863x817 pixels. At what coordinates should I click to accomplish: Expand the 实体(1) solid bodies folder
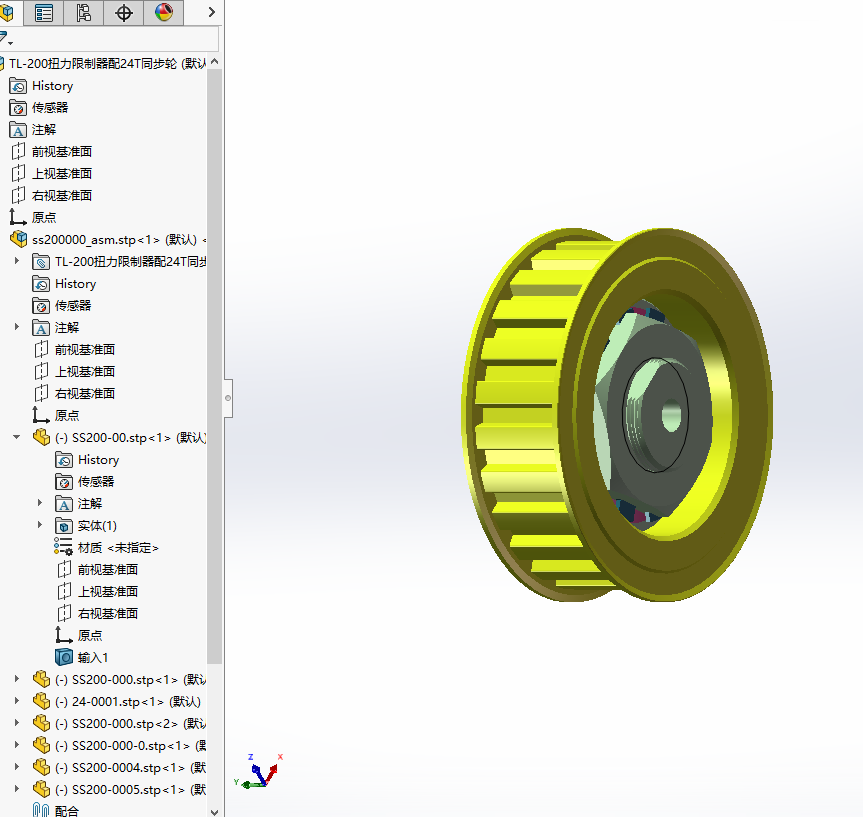click(40, 525)
